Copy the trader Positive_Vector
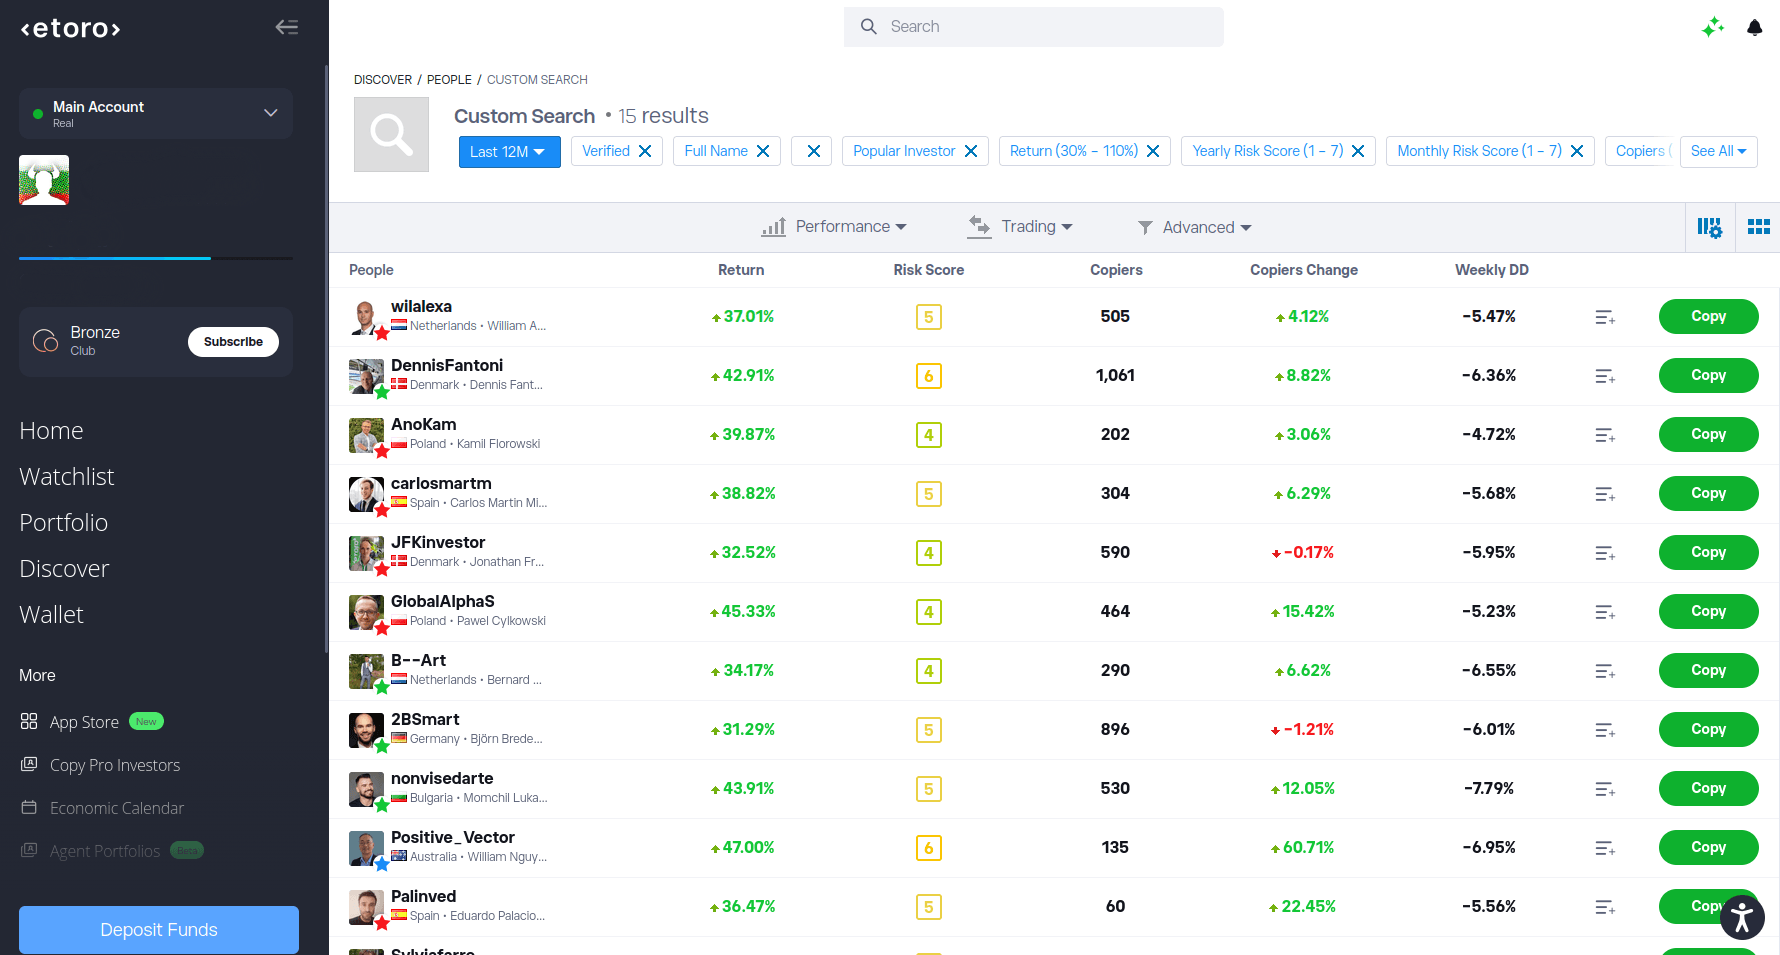The width and height of the screenshot is (1780, 955). [x=1708, y=848]
